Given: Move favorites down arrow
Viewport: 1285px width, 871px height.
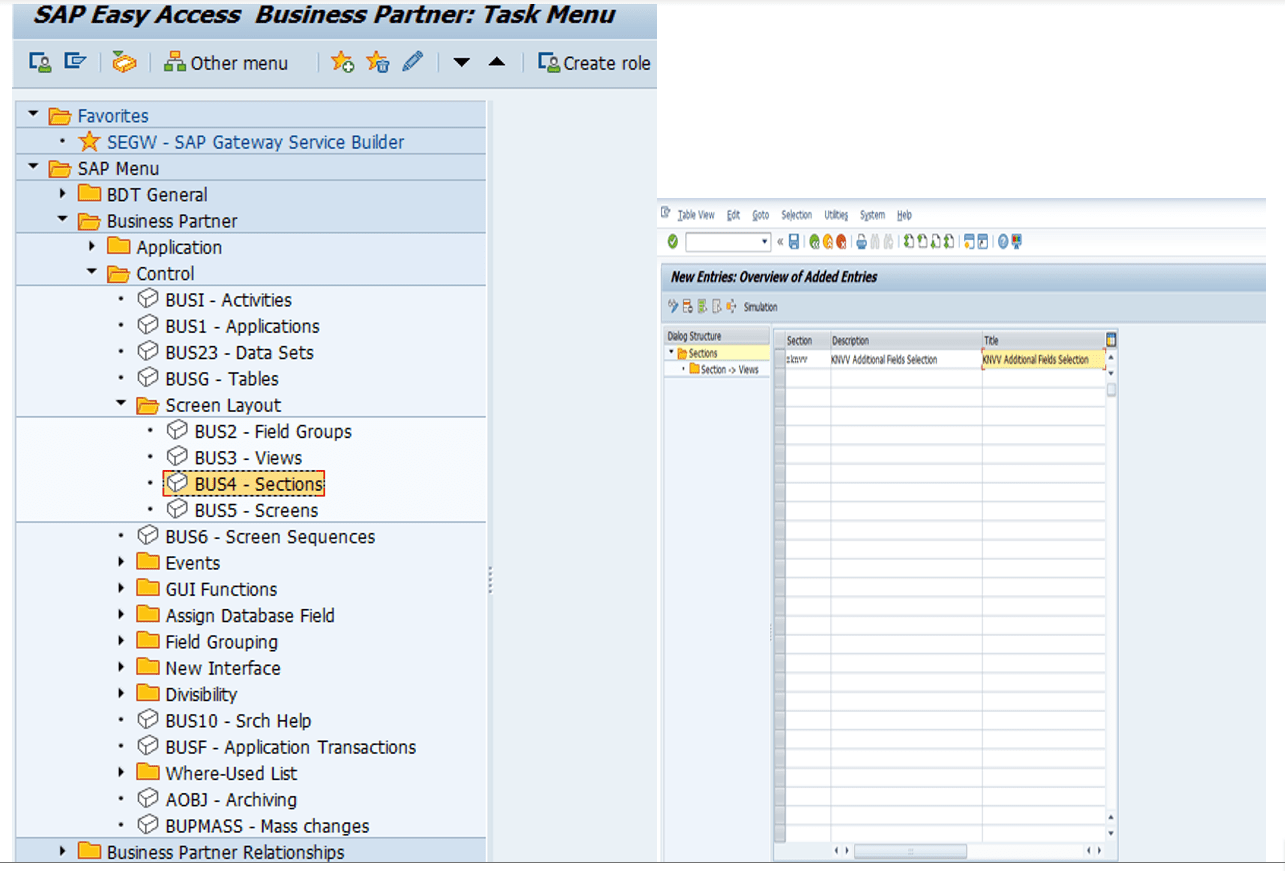Looking at the screenshot, I should pyautogui.click(x=461, y=62).
